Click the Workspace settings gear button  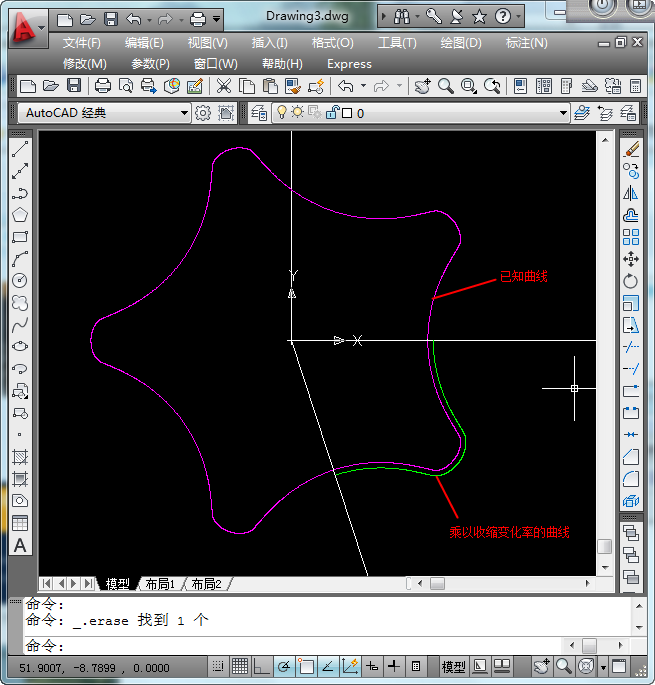(203, 113)
